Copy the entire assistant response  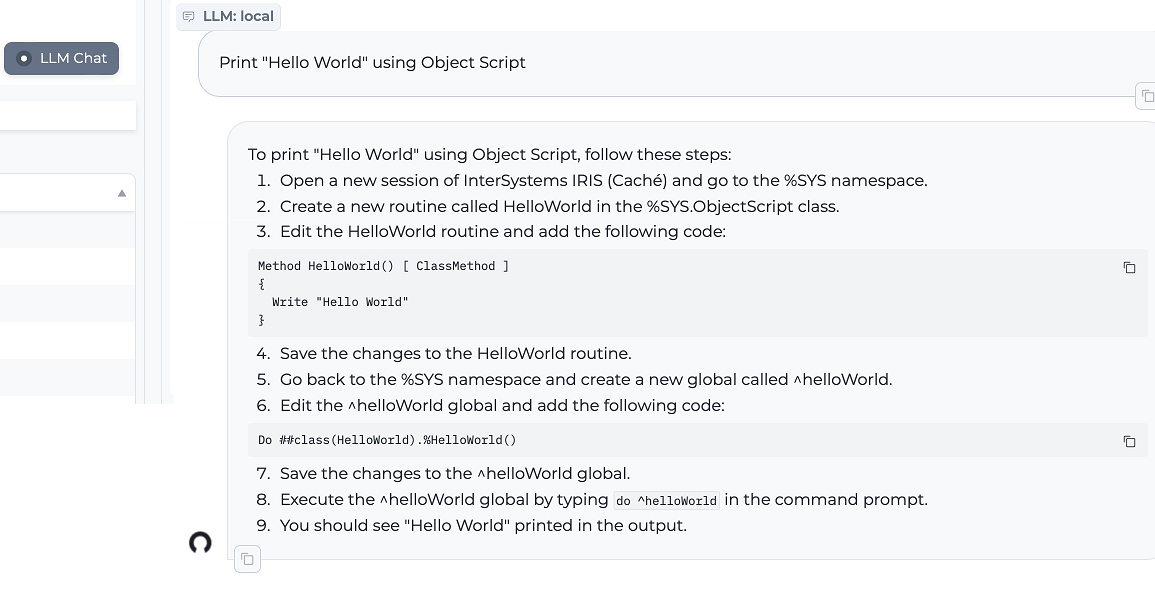[x=247, y=559]
